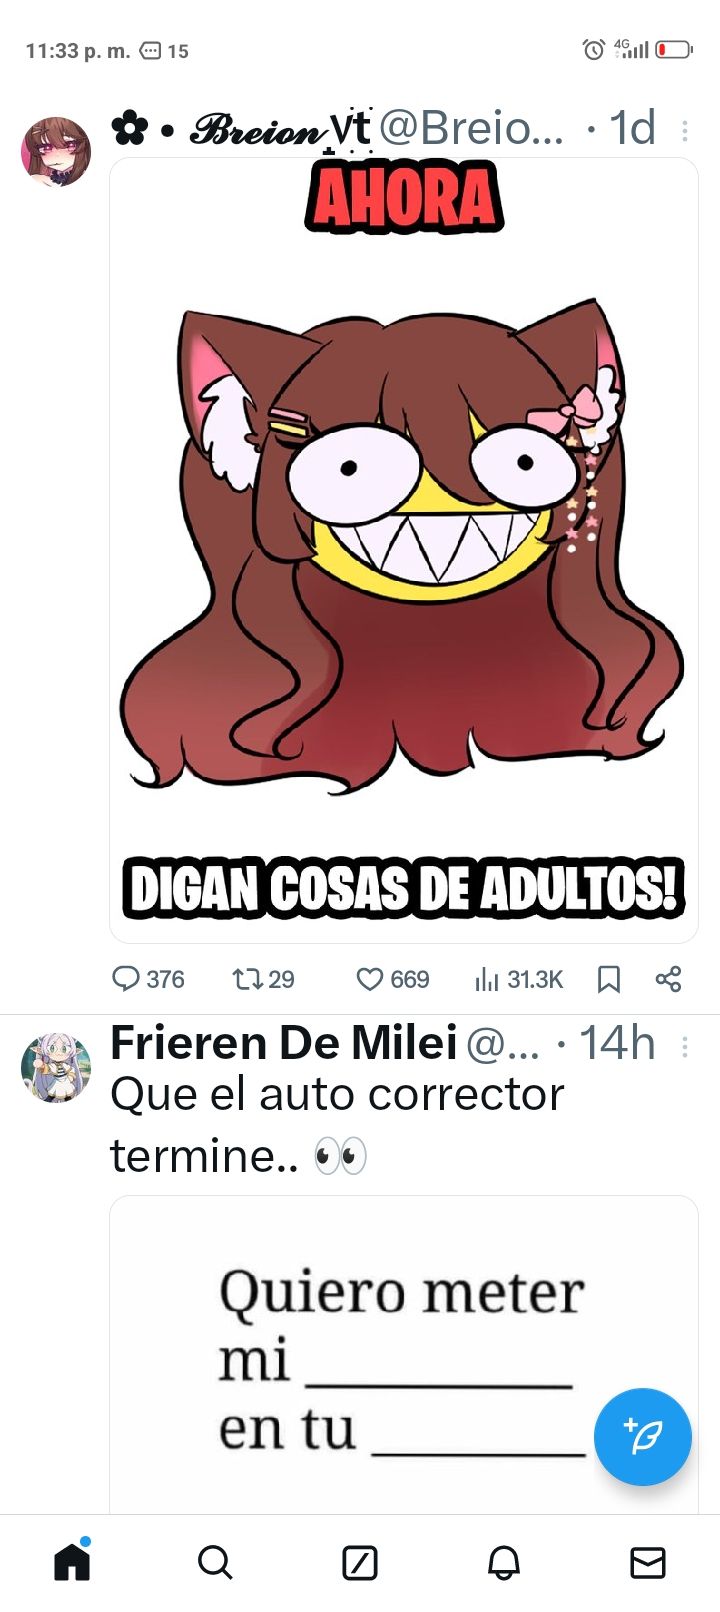The width and height of the screenshot is (720, 1612).
Task: Open the Grok tab in the bottom bar
Action: point(360,1562)
